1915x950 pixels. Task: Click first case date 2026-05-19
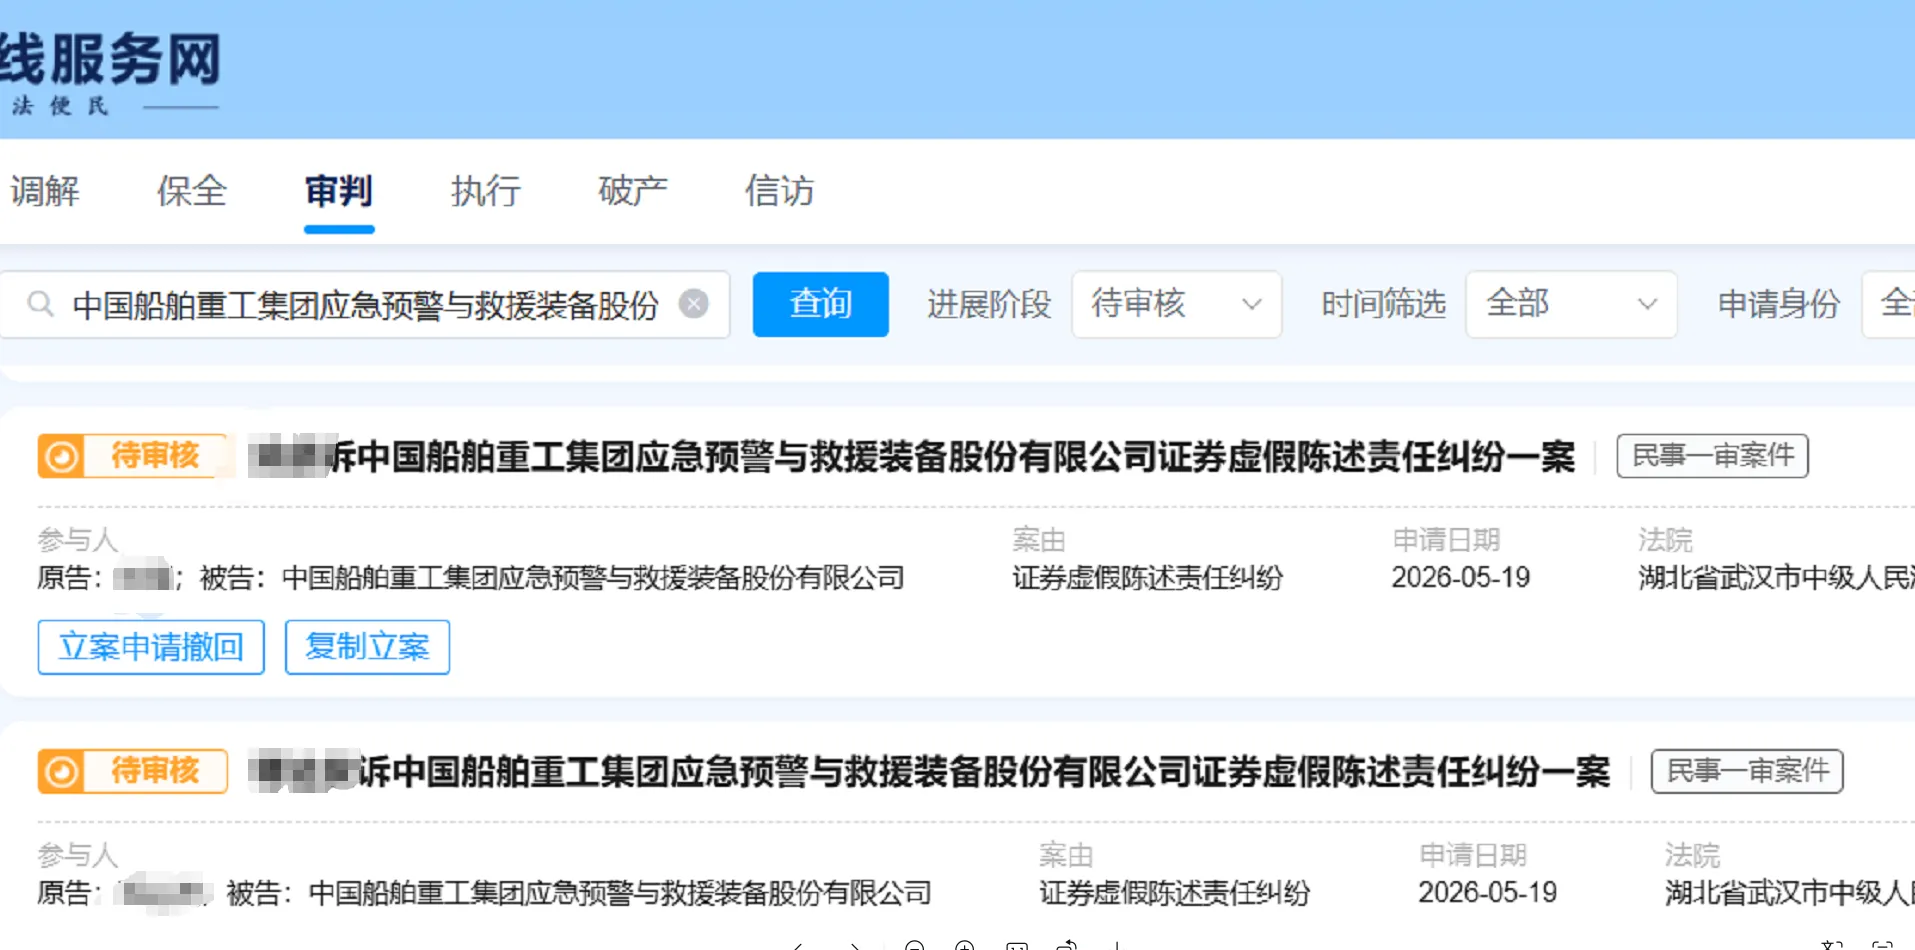pyautogui.click(x=1461, y=578)
